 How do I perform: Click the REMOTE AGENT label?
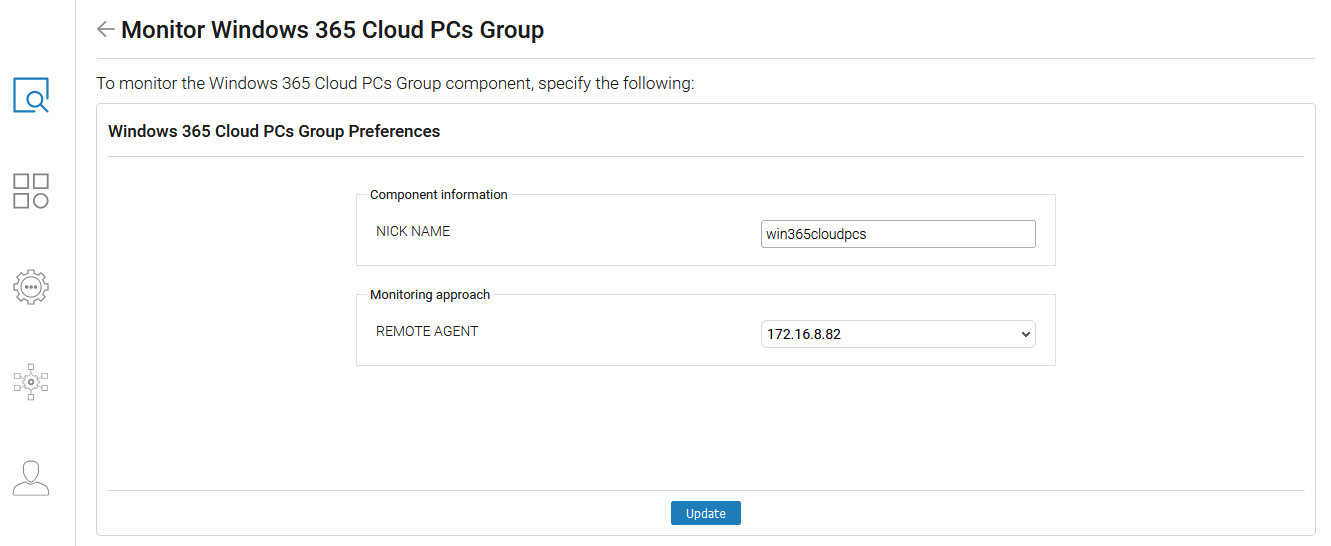[427, 331]
